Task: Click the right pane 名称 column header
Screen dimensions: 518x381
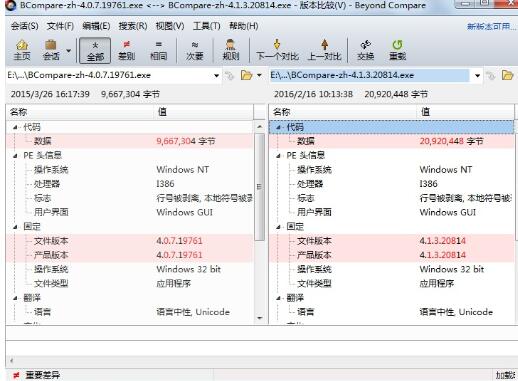Action: tap(343, 112)
